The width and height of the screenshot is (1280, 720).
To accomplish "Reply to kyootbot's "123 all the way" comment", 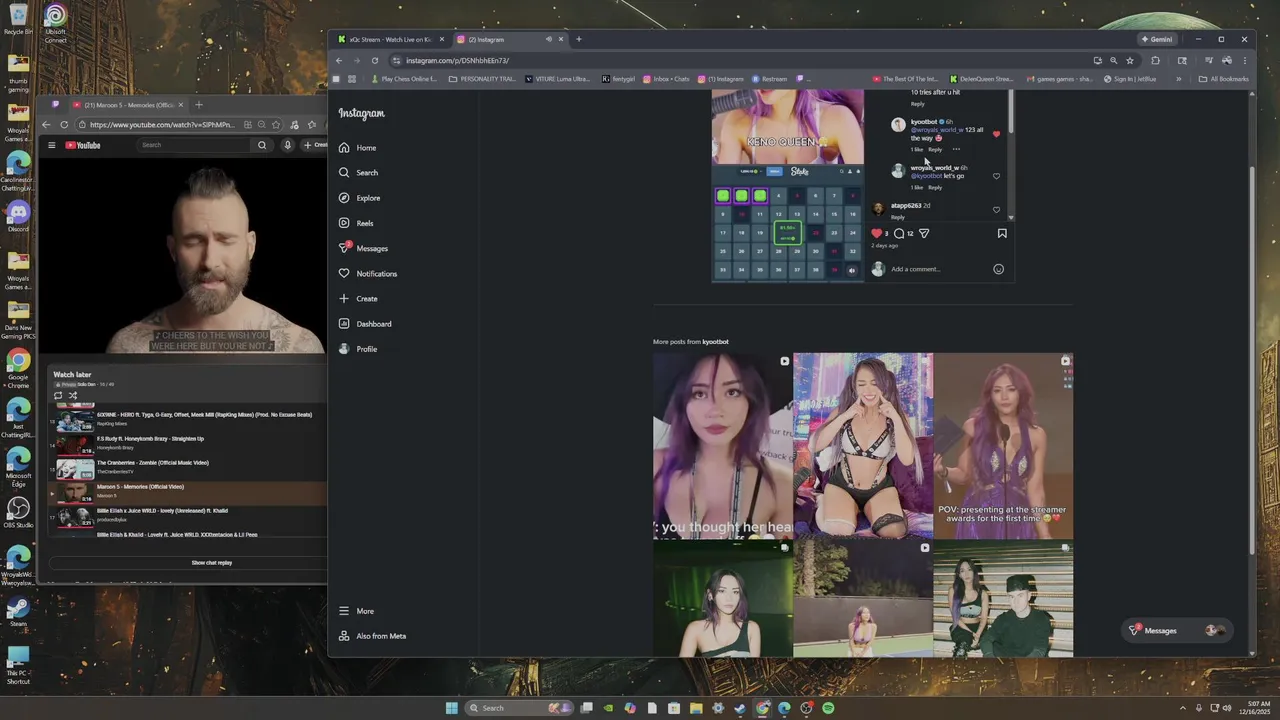I will tap(935, 149).
